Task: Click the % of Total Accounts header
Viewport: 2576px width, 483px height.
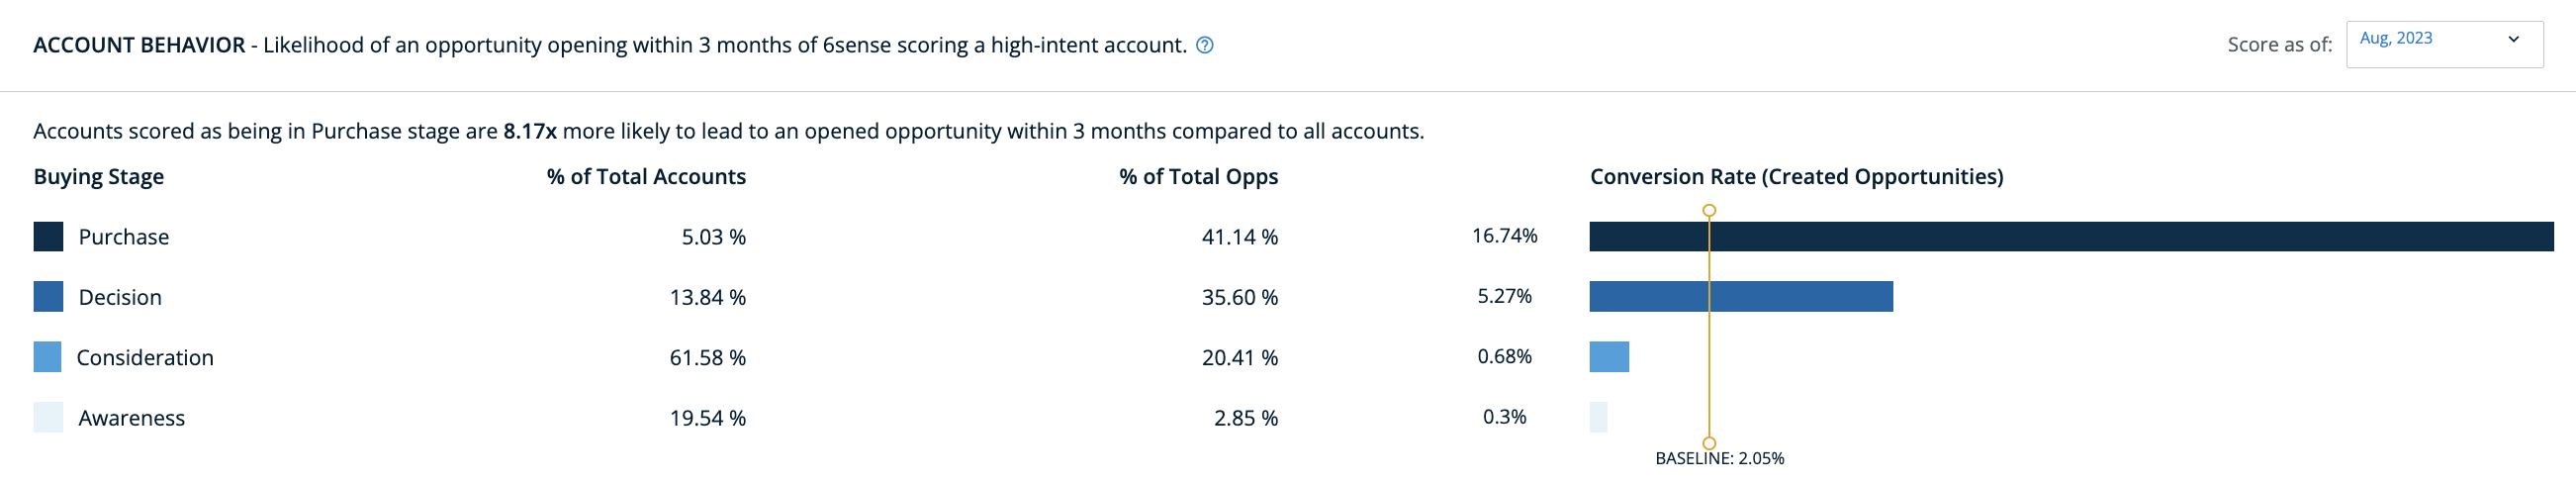Action: coord(646,177)
